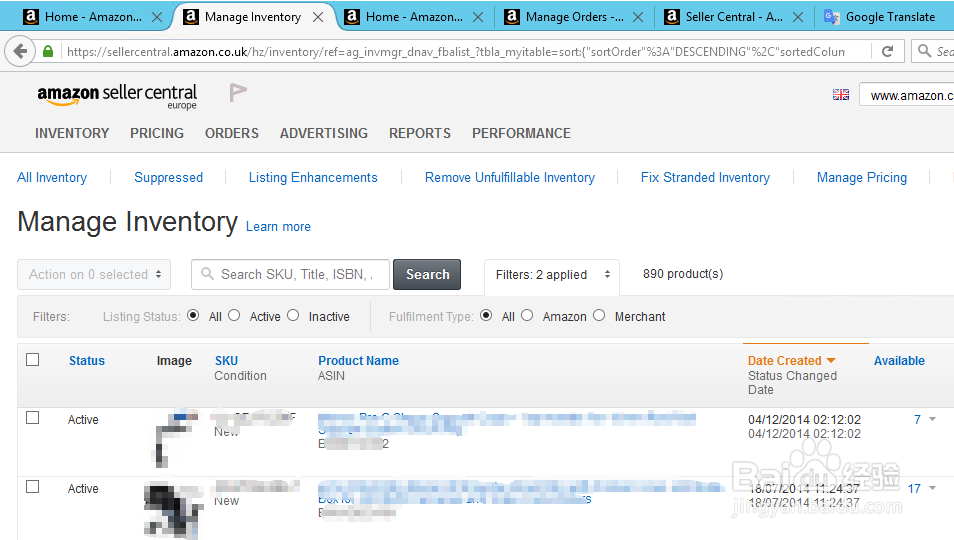Sort by Date Created column header
The image size is (954, 540).
pos(784,361)
